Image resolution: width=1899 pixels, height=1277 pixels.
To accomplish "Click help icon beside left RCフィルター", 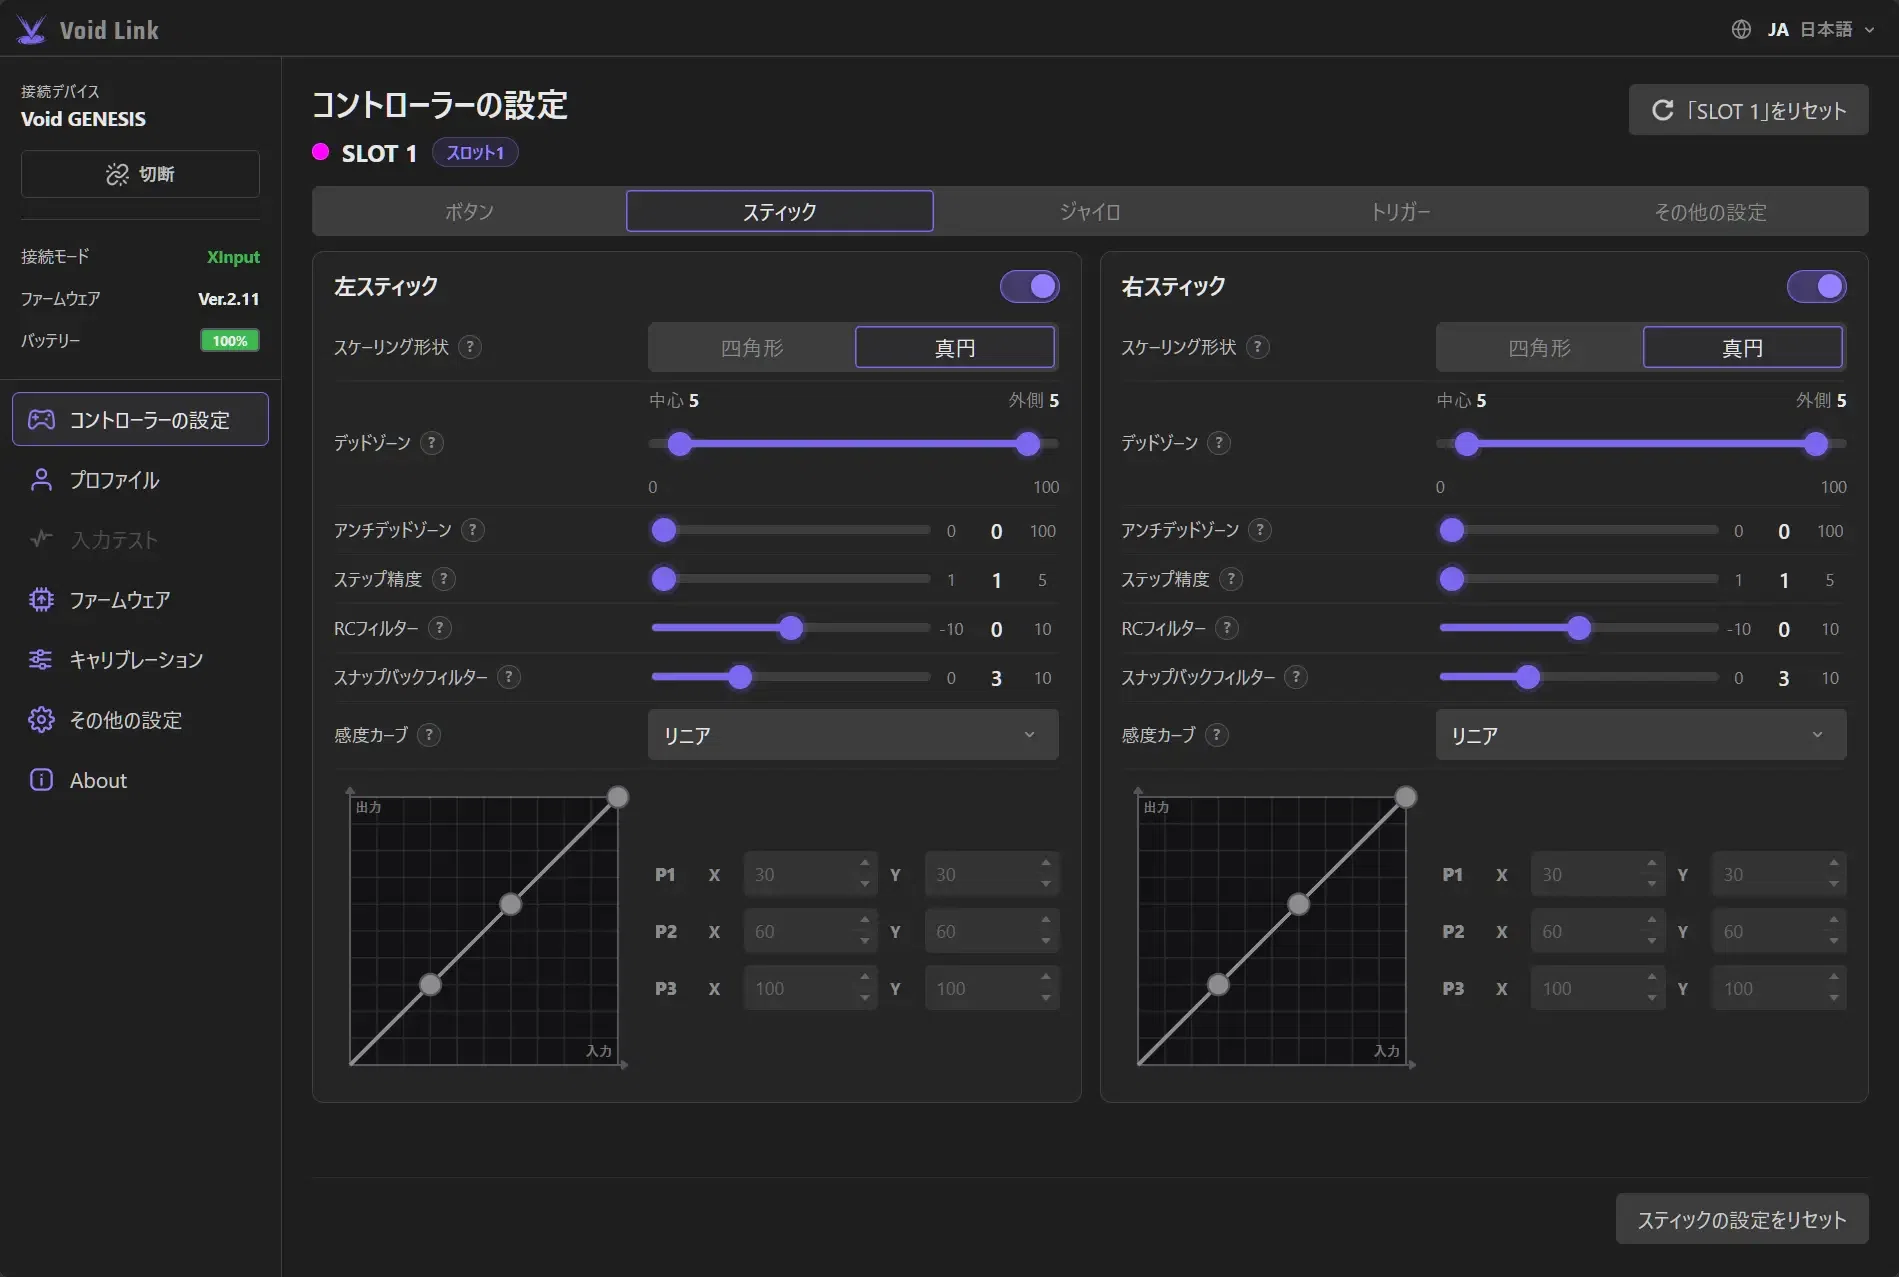I will click(x=440, y=628).
